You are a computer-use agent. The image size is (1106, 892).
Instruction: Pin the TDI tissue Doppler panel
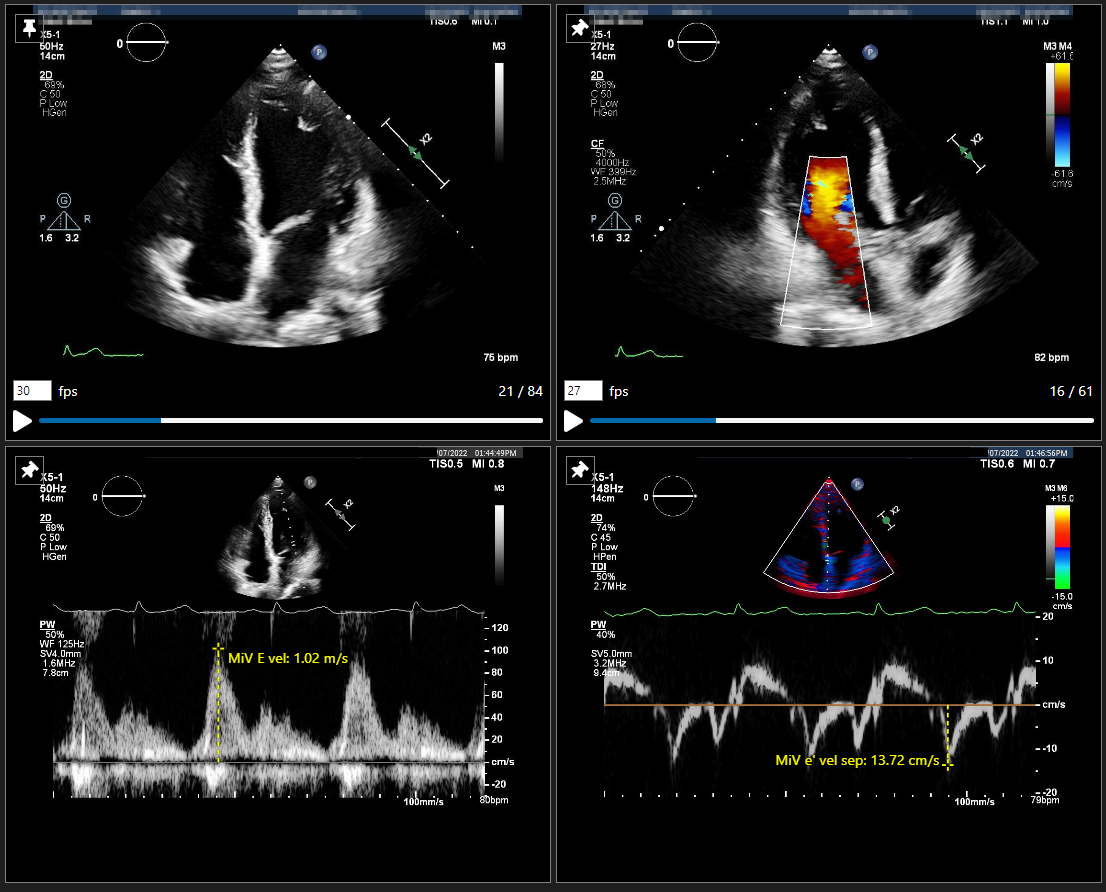tap(579, 469)
